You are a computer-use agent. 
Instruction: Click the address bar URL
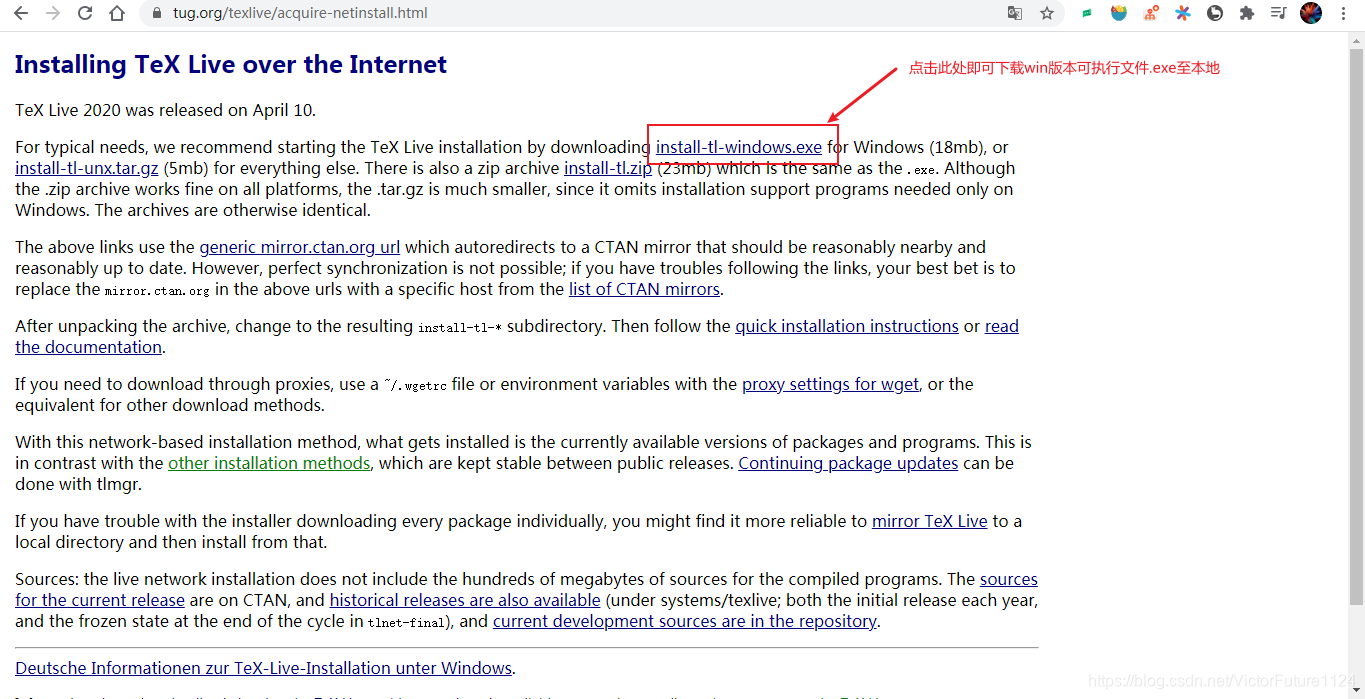[300, 13]
